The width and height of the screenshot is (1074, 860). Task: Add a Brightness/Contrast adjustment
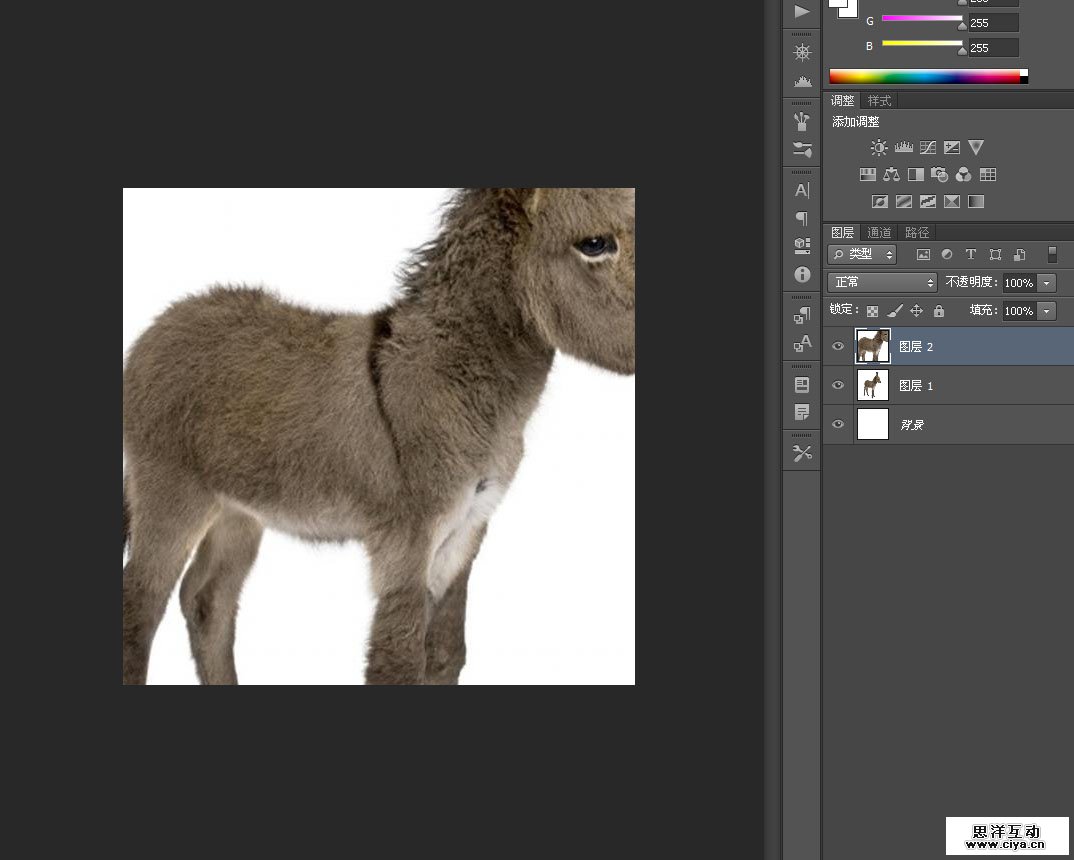[x=878, y=147]
